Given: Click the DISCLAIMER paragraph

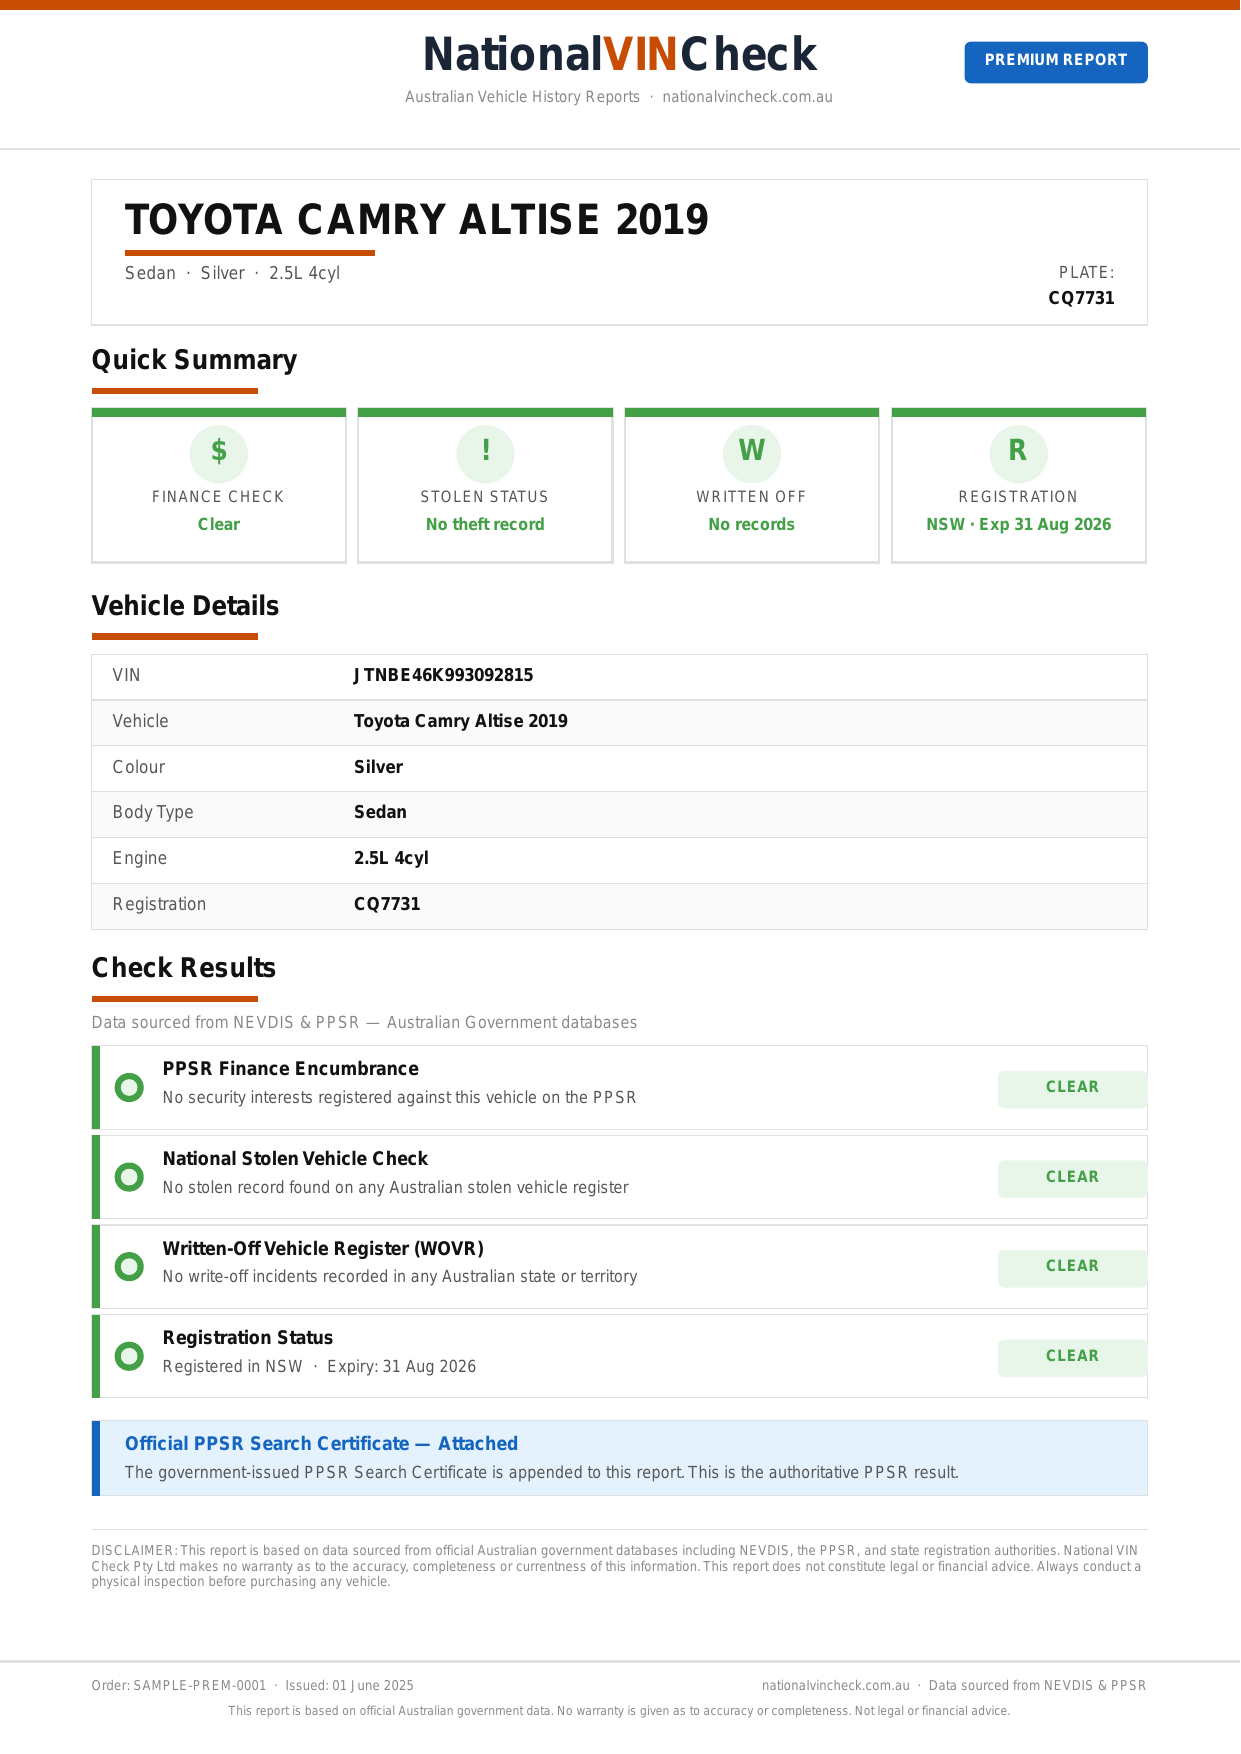Looking at the screenshot, I should pyautogui.click(x=617, y=1566).
